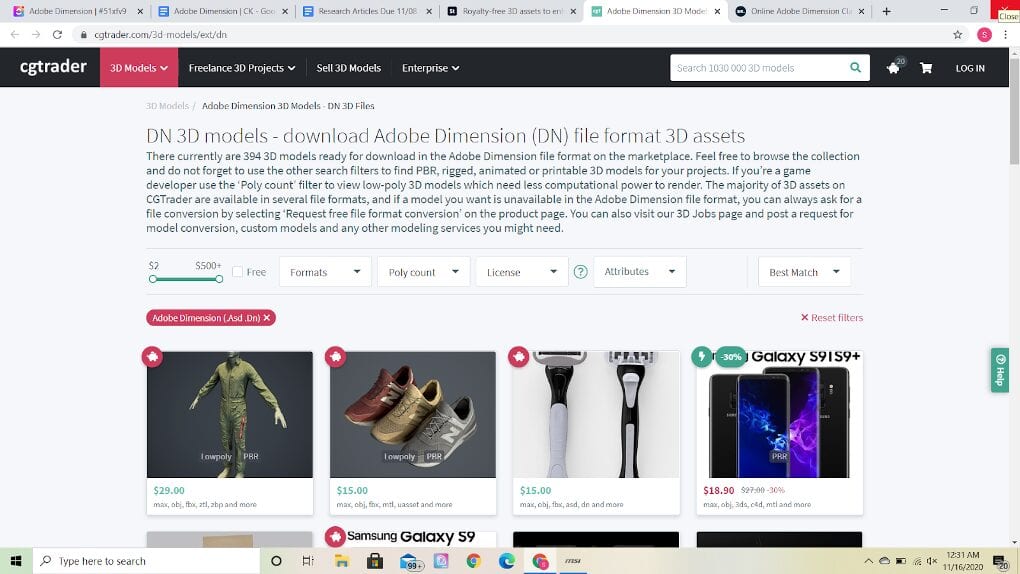The height and width of the screenshot is (574, 1020).
Task: Expand the Poly count dropdown
Action: [423, 272]
